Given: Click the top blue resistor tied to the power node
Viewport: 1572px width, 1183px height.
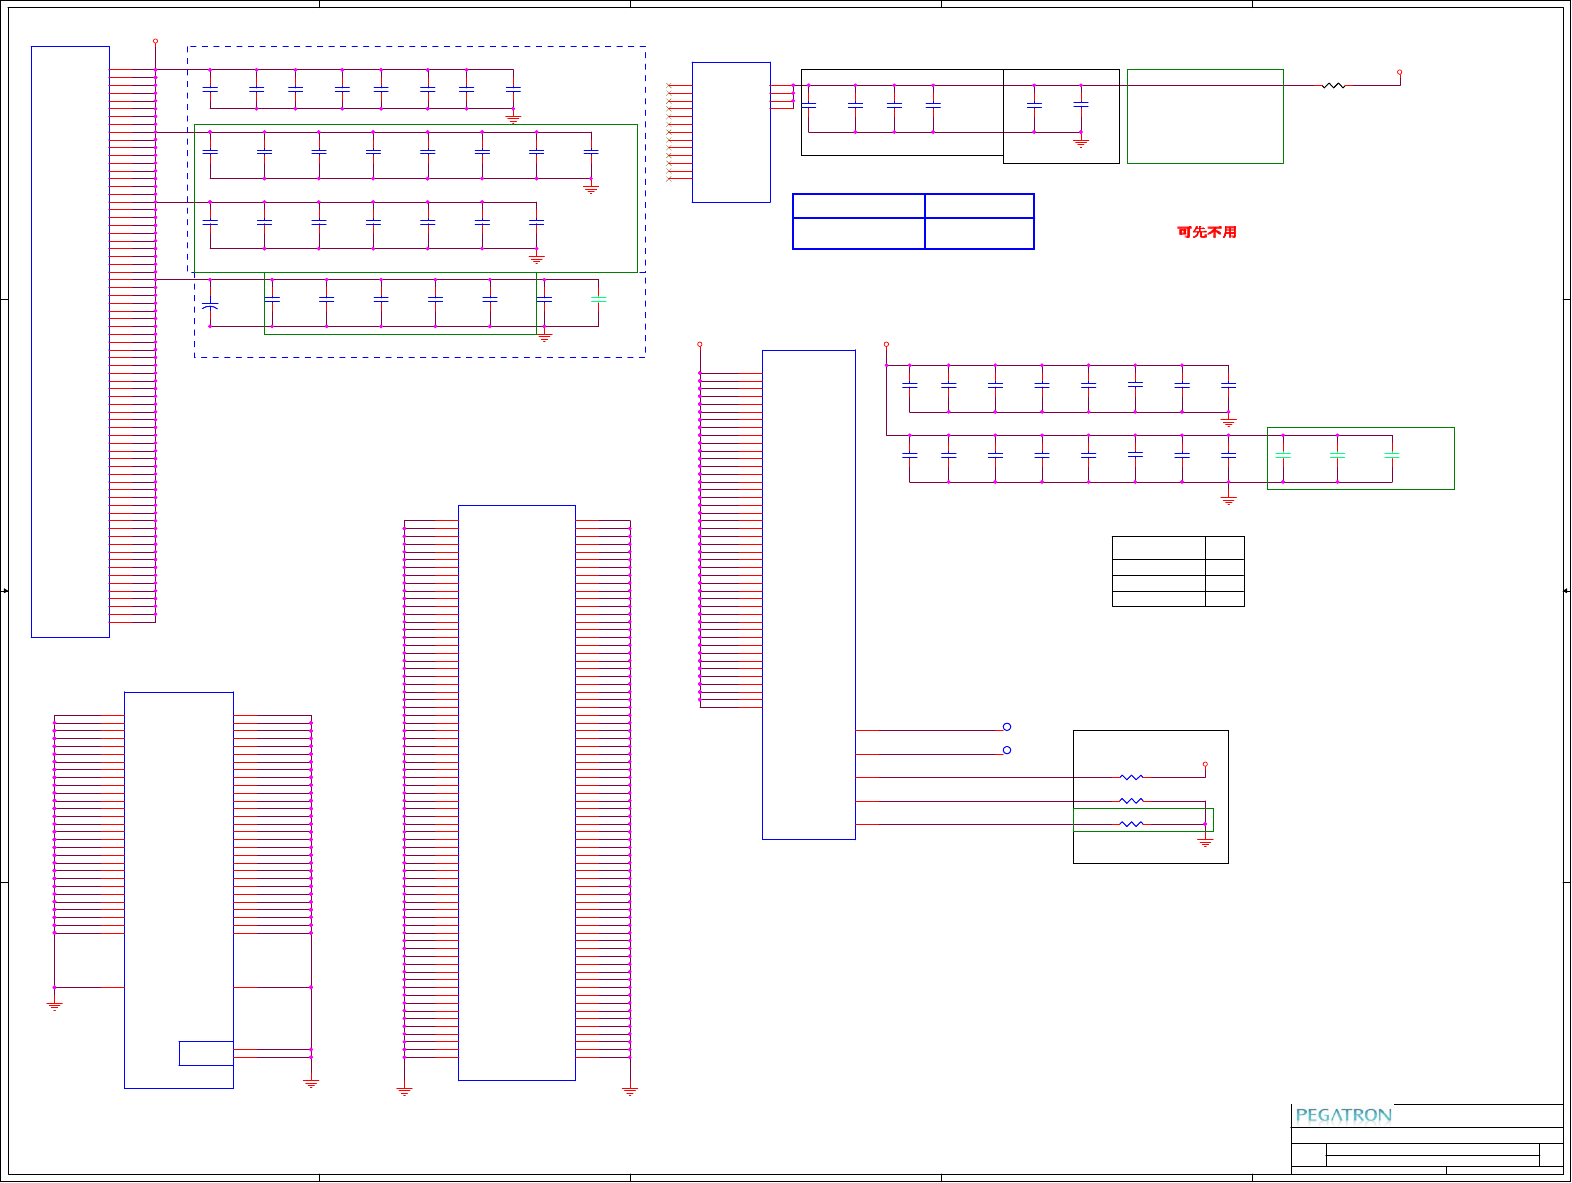Looking at the screenshot, I should pos(1131,777).
